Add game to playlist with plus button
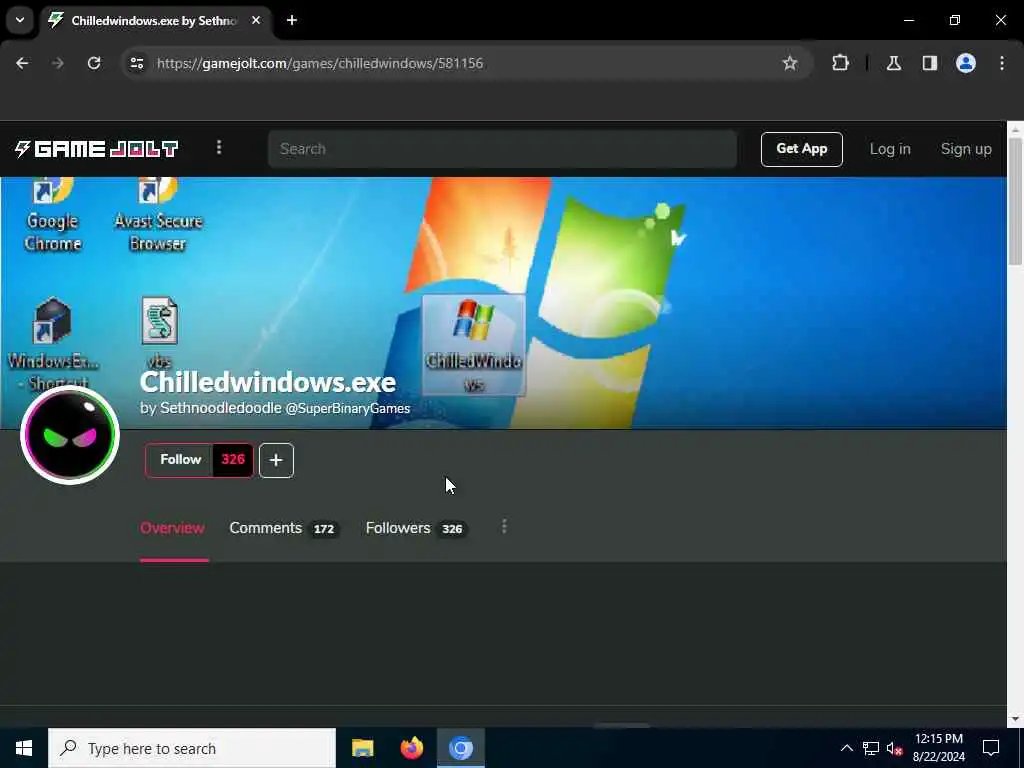1024x768 pixels. 276,460
